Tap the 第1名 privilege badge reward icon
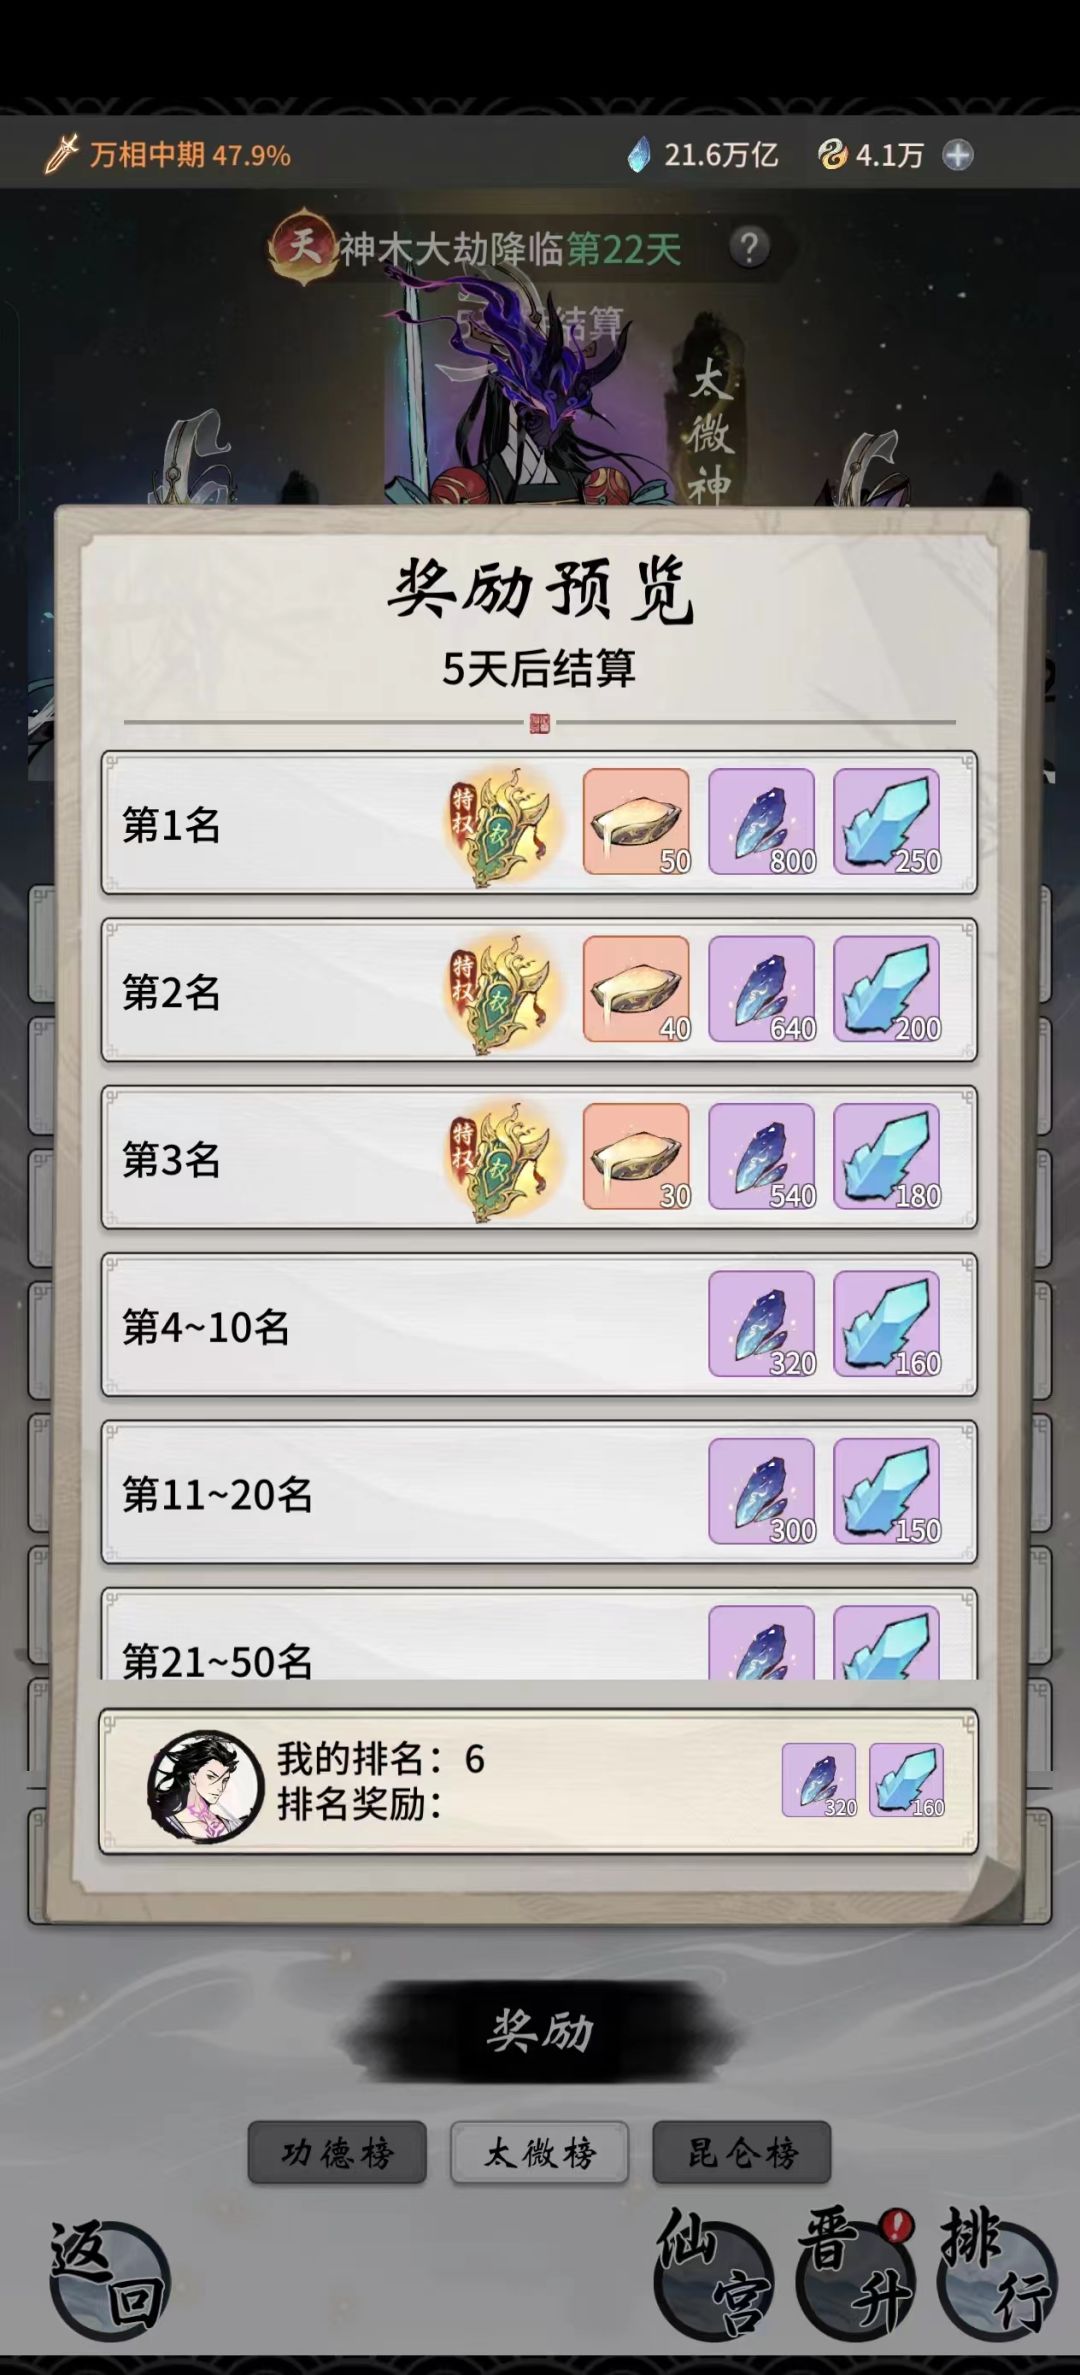1080x2375 pixels. [x=504, y=824]
